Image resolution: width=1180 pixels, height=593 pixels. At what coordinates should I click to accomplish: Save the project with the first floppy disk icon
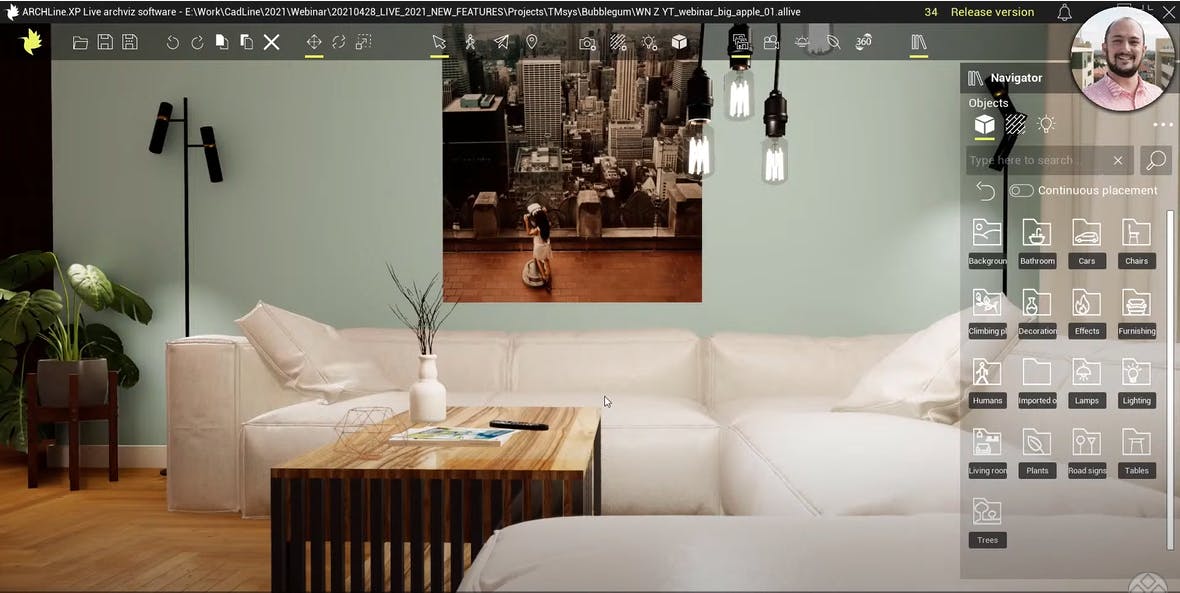tap(105, 42)
